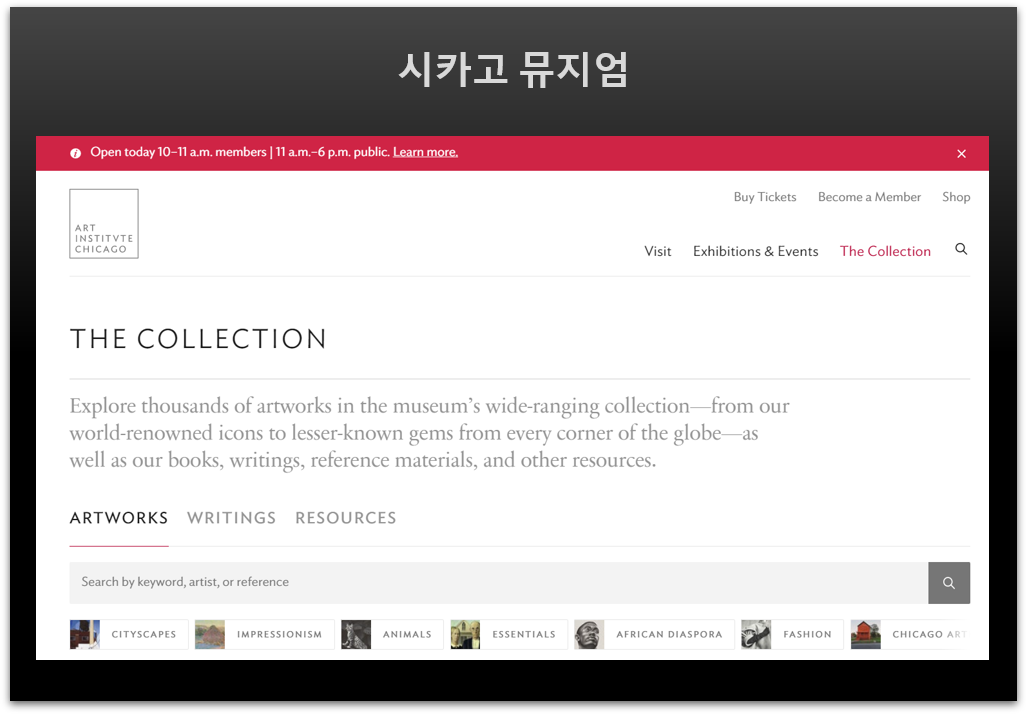Select the Fashion category label
The image size is (1027, 714).
coord(807,634)
